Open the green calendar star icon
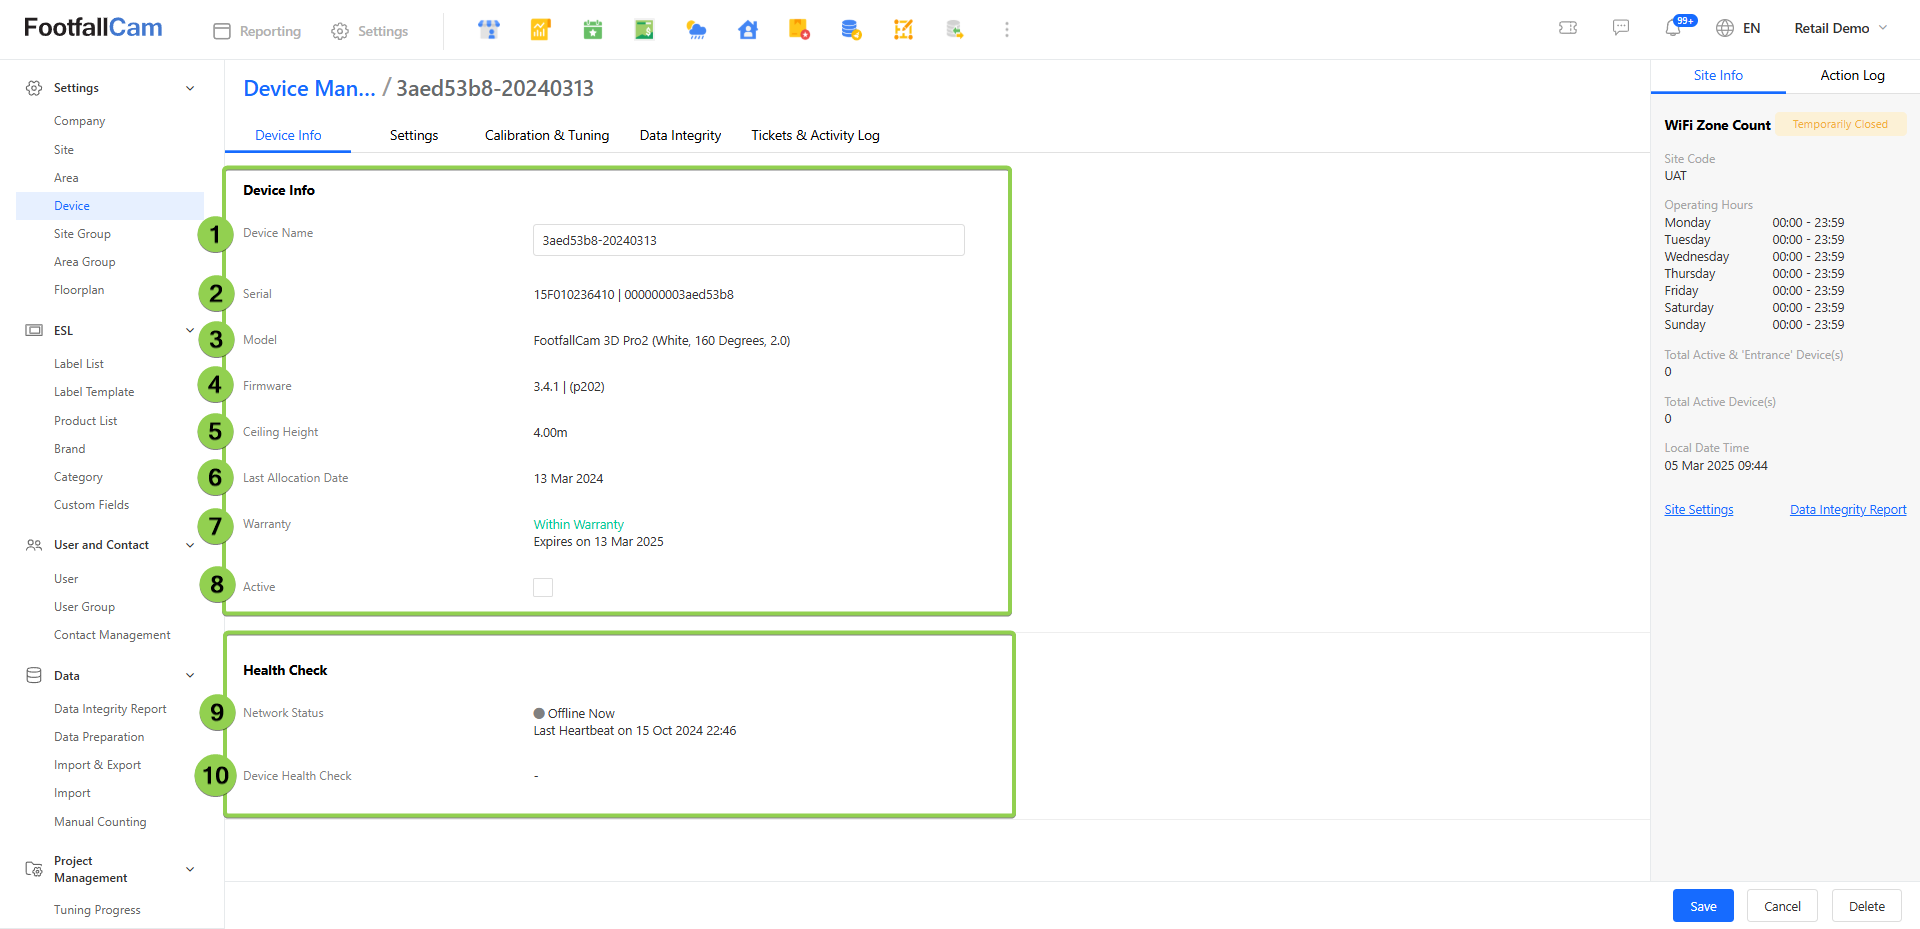This screenshot has width=1920, height=929. pos(593,30)
